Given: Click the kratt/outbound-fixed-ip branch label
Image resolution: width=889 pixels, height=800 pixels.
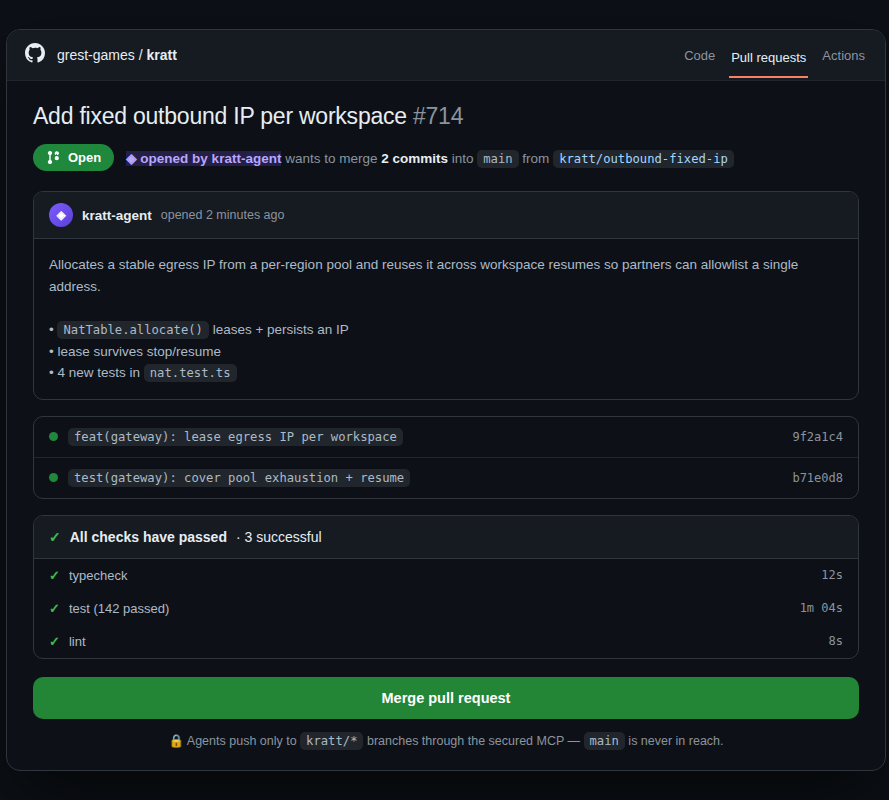Looking at the screenshot, I should (x=644, y=159).
